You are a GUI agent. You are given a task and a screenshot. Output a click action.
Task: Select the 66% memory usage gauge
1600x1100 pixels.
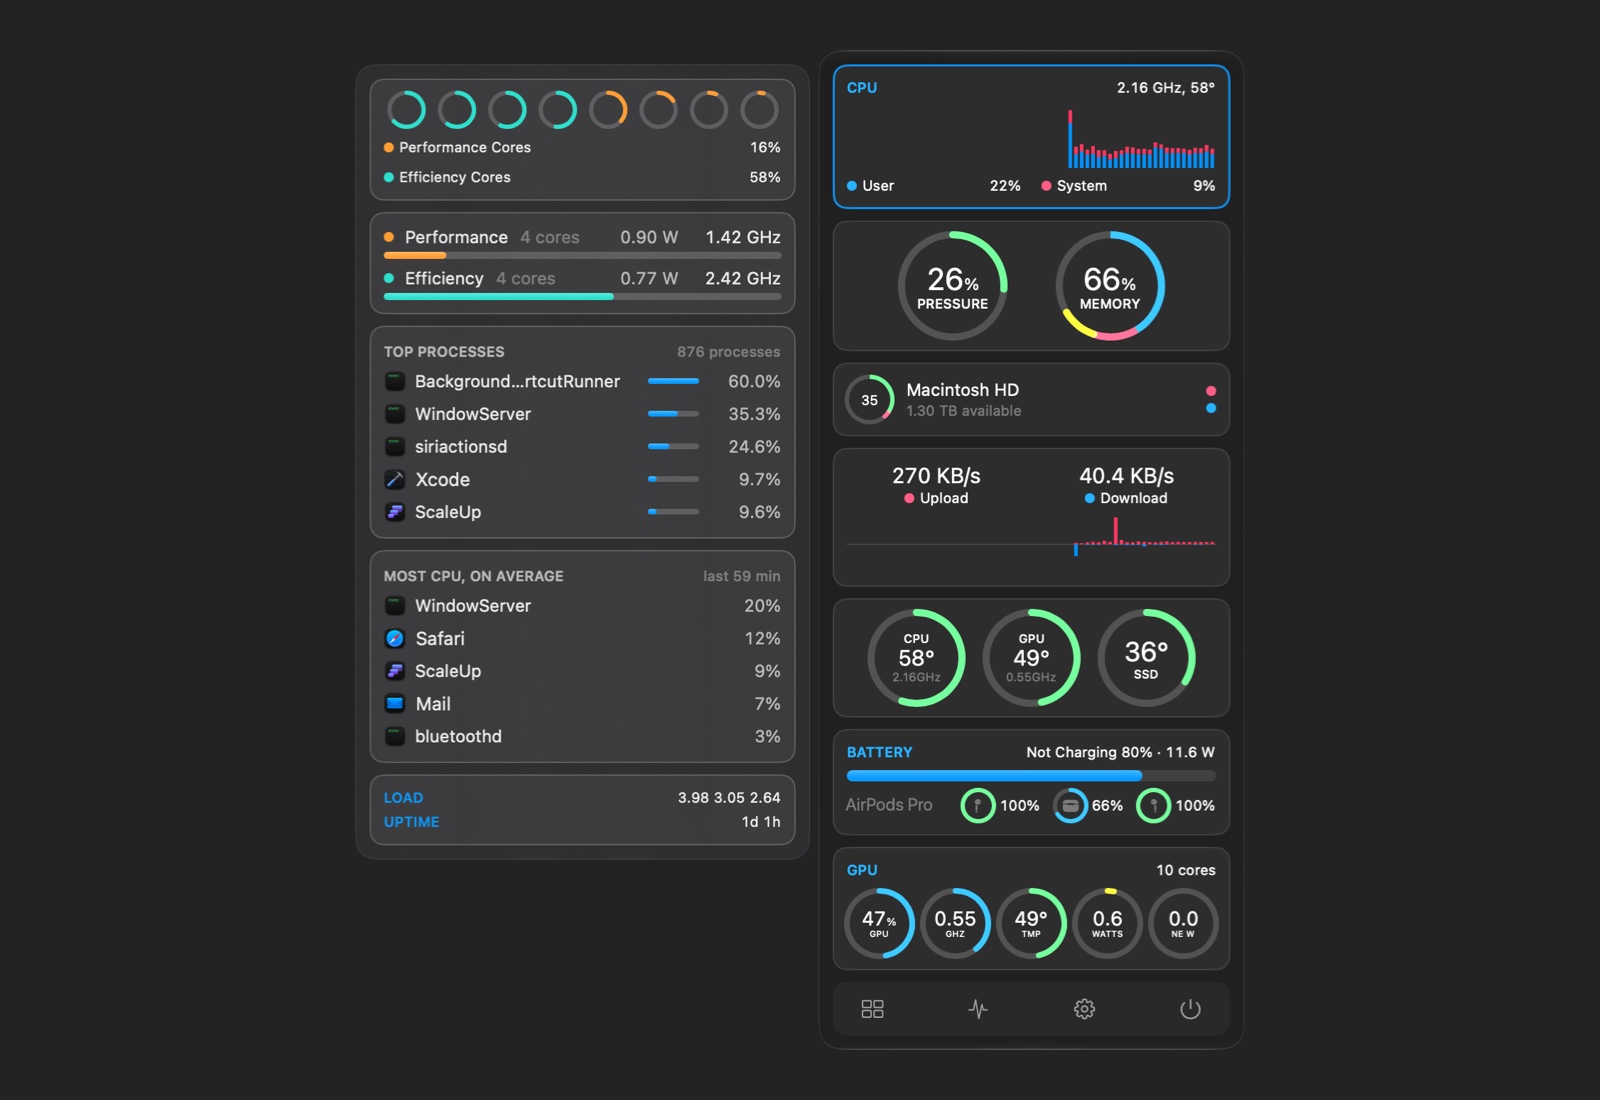click(1110, 286)
